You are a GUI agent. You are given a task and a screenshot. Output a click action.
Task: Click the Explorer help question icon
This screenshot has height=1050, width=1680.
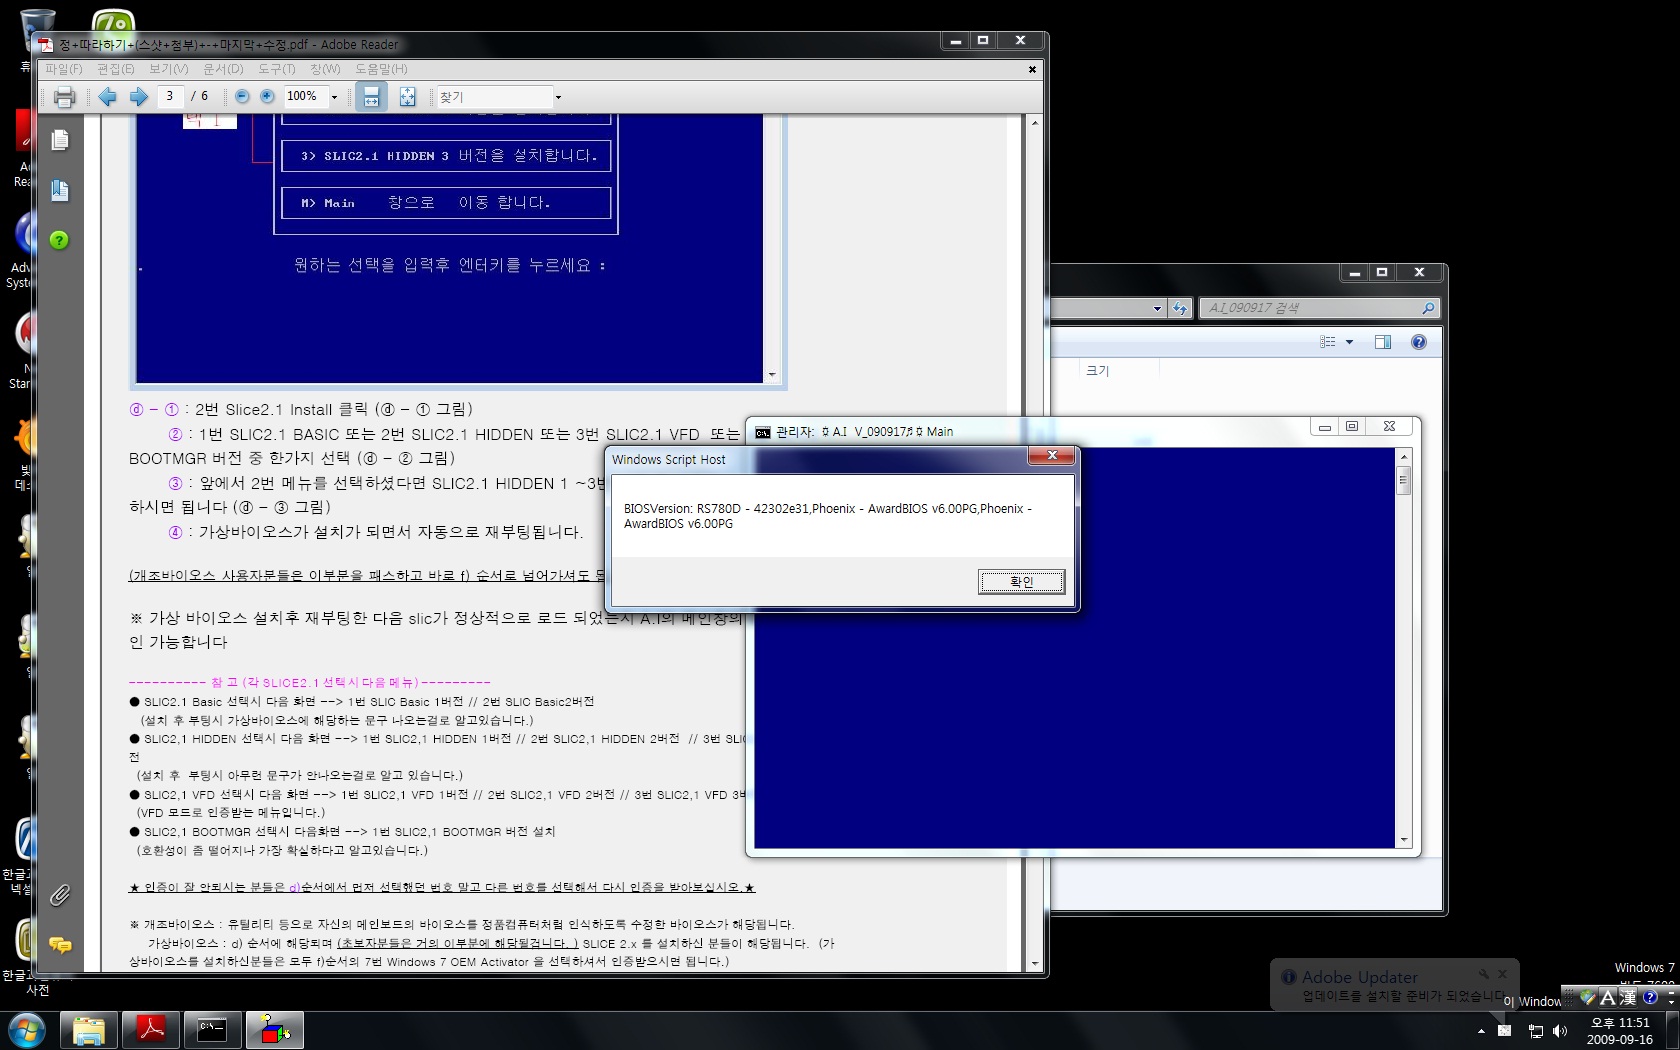(x=1418, y=342)
